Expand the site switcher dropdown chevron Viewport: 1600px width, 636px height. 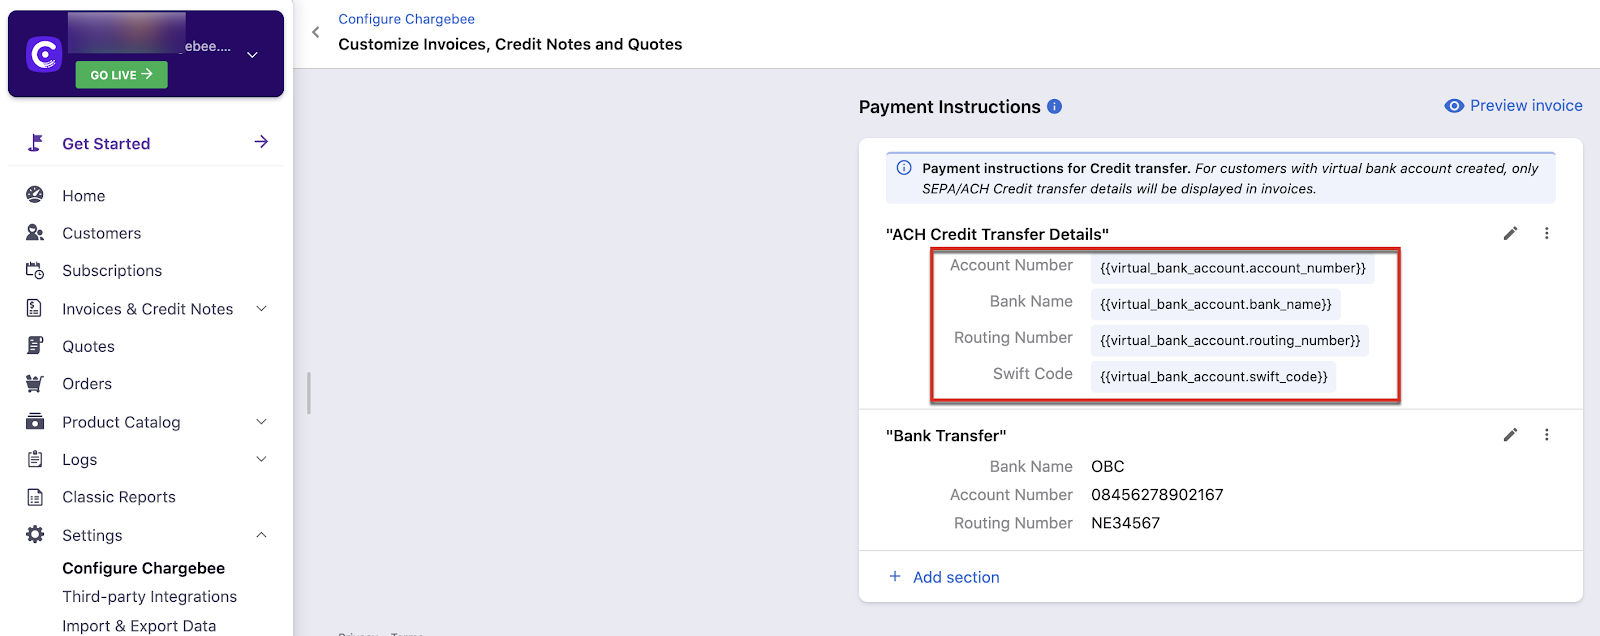pos(252,55)
